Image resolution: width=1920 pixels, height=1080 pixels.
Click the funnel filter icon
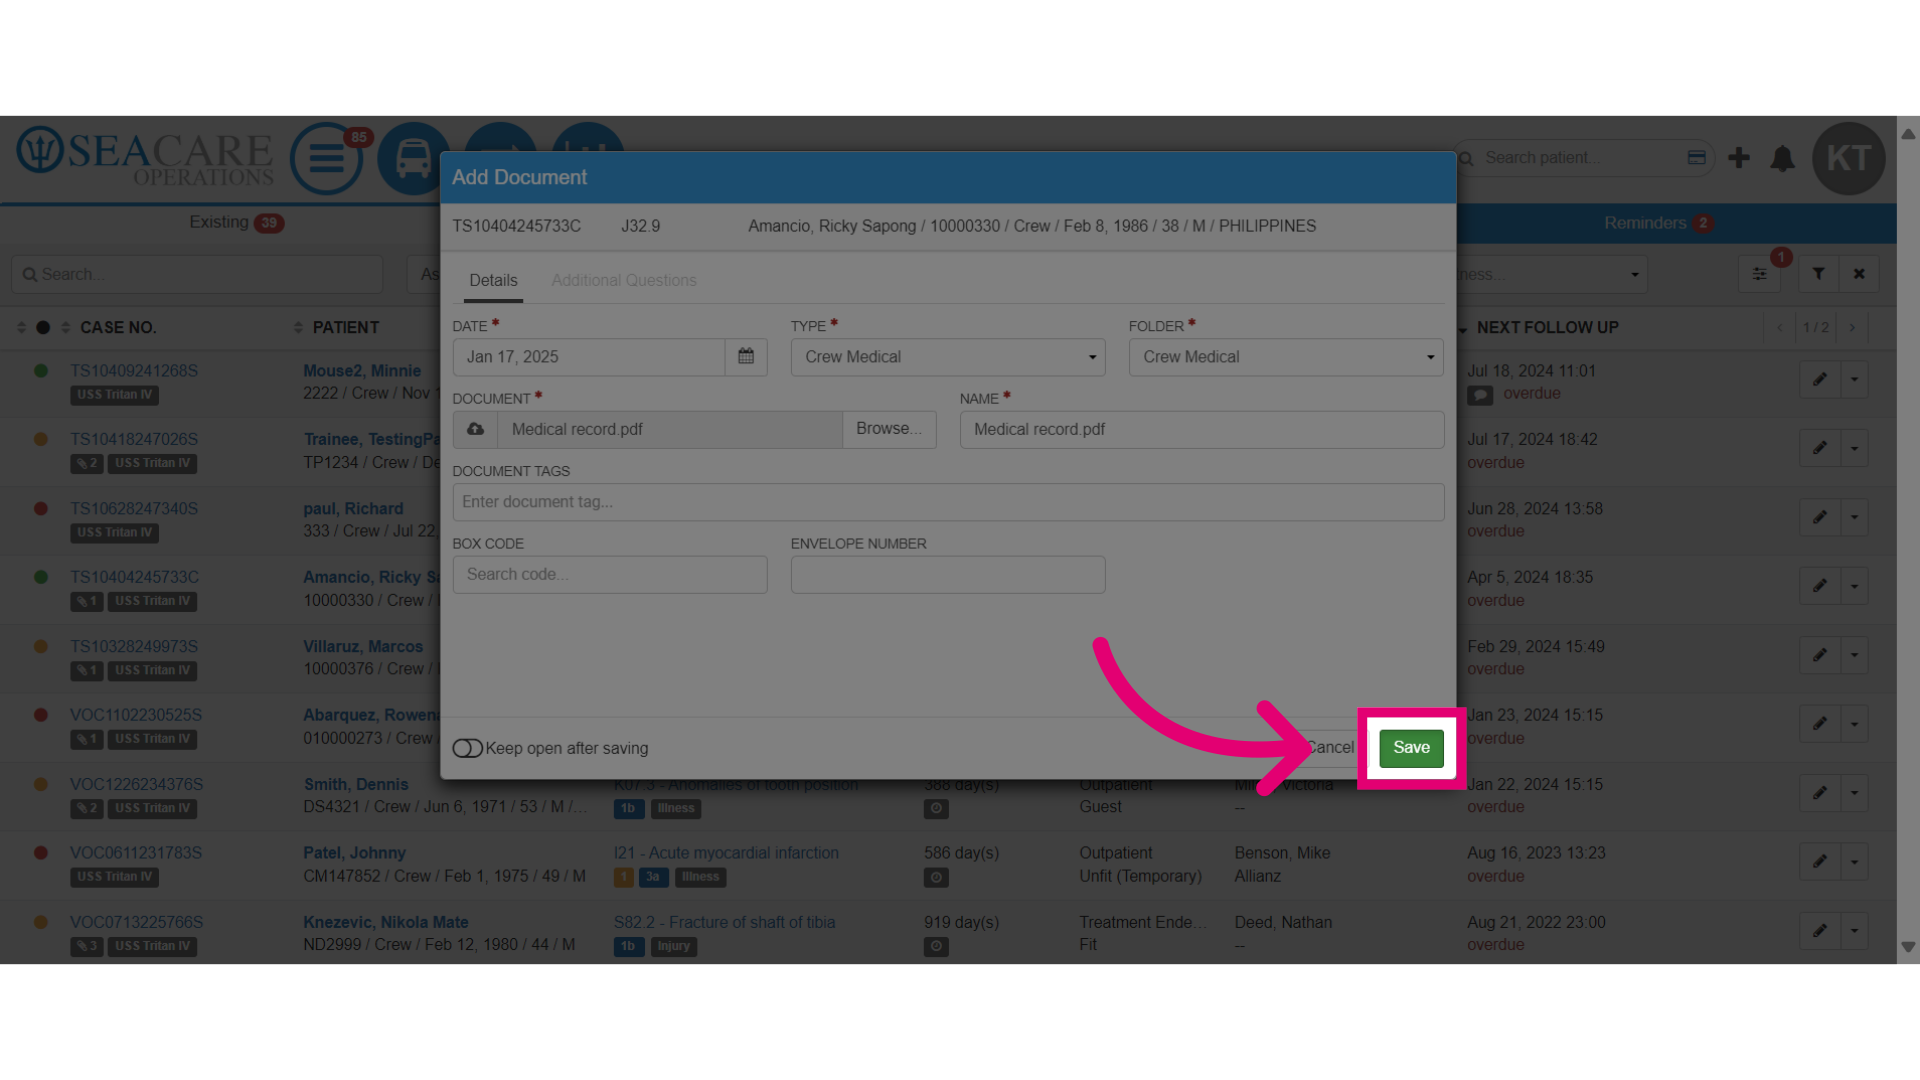(1819, 274)
